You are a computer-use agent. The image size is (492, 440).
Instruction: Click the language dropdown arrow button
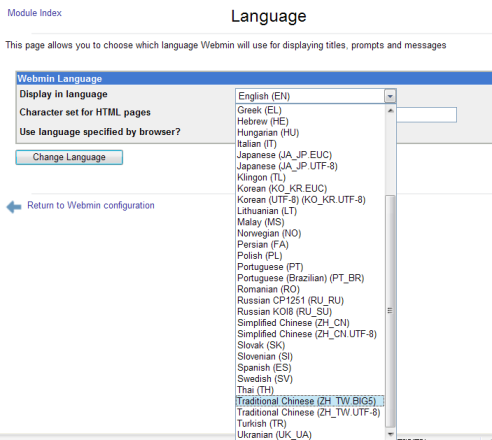click(x=390, y=96)
